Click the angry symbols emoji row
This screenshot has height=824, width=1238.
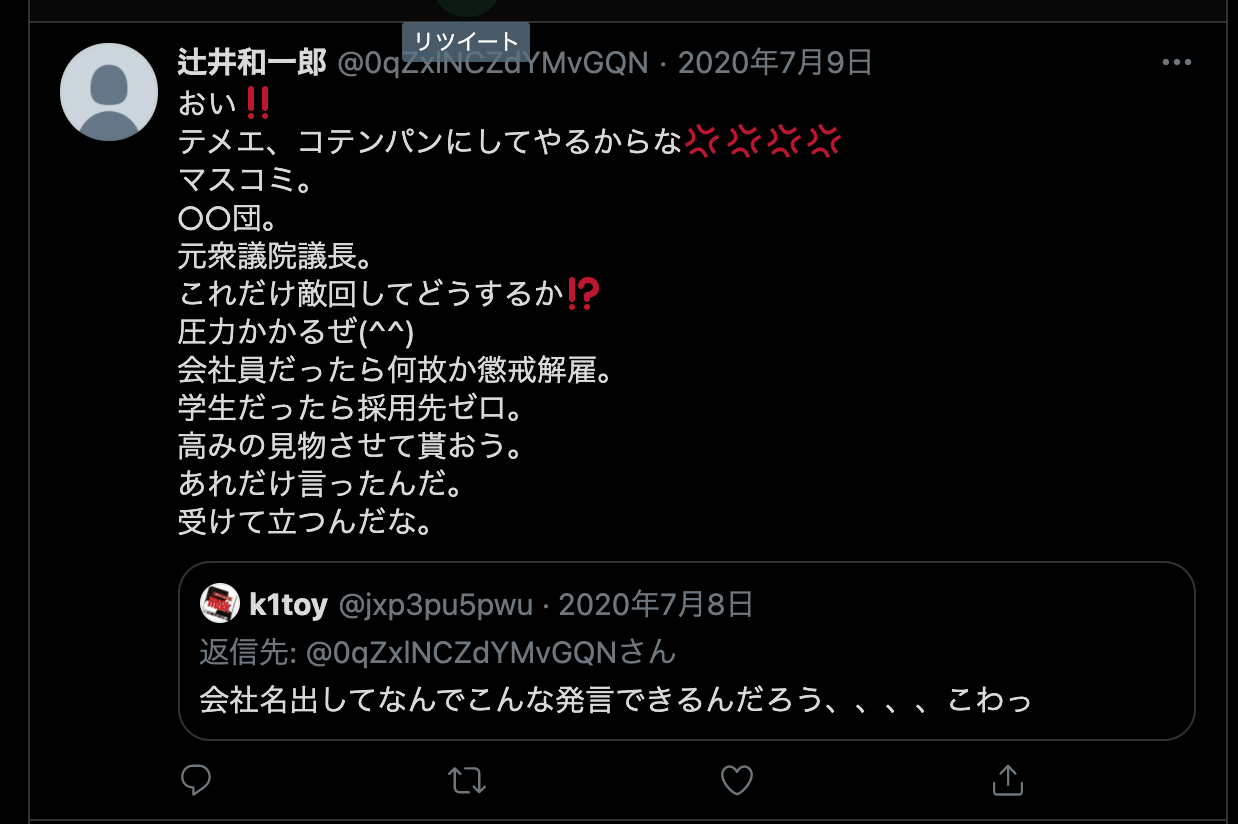764,141
